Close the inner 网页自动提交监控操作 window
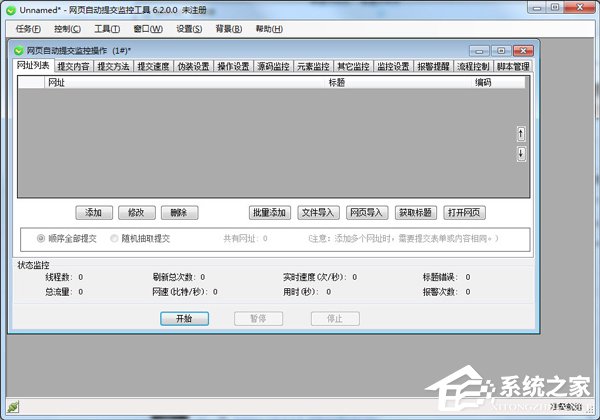 523,51
